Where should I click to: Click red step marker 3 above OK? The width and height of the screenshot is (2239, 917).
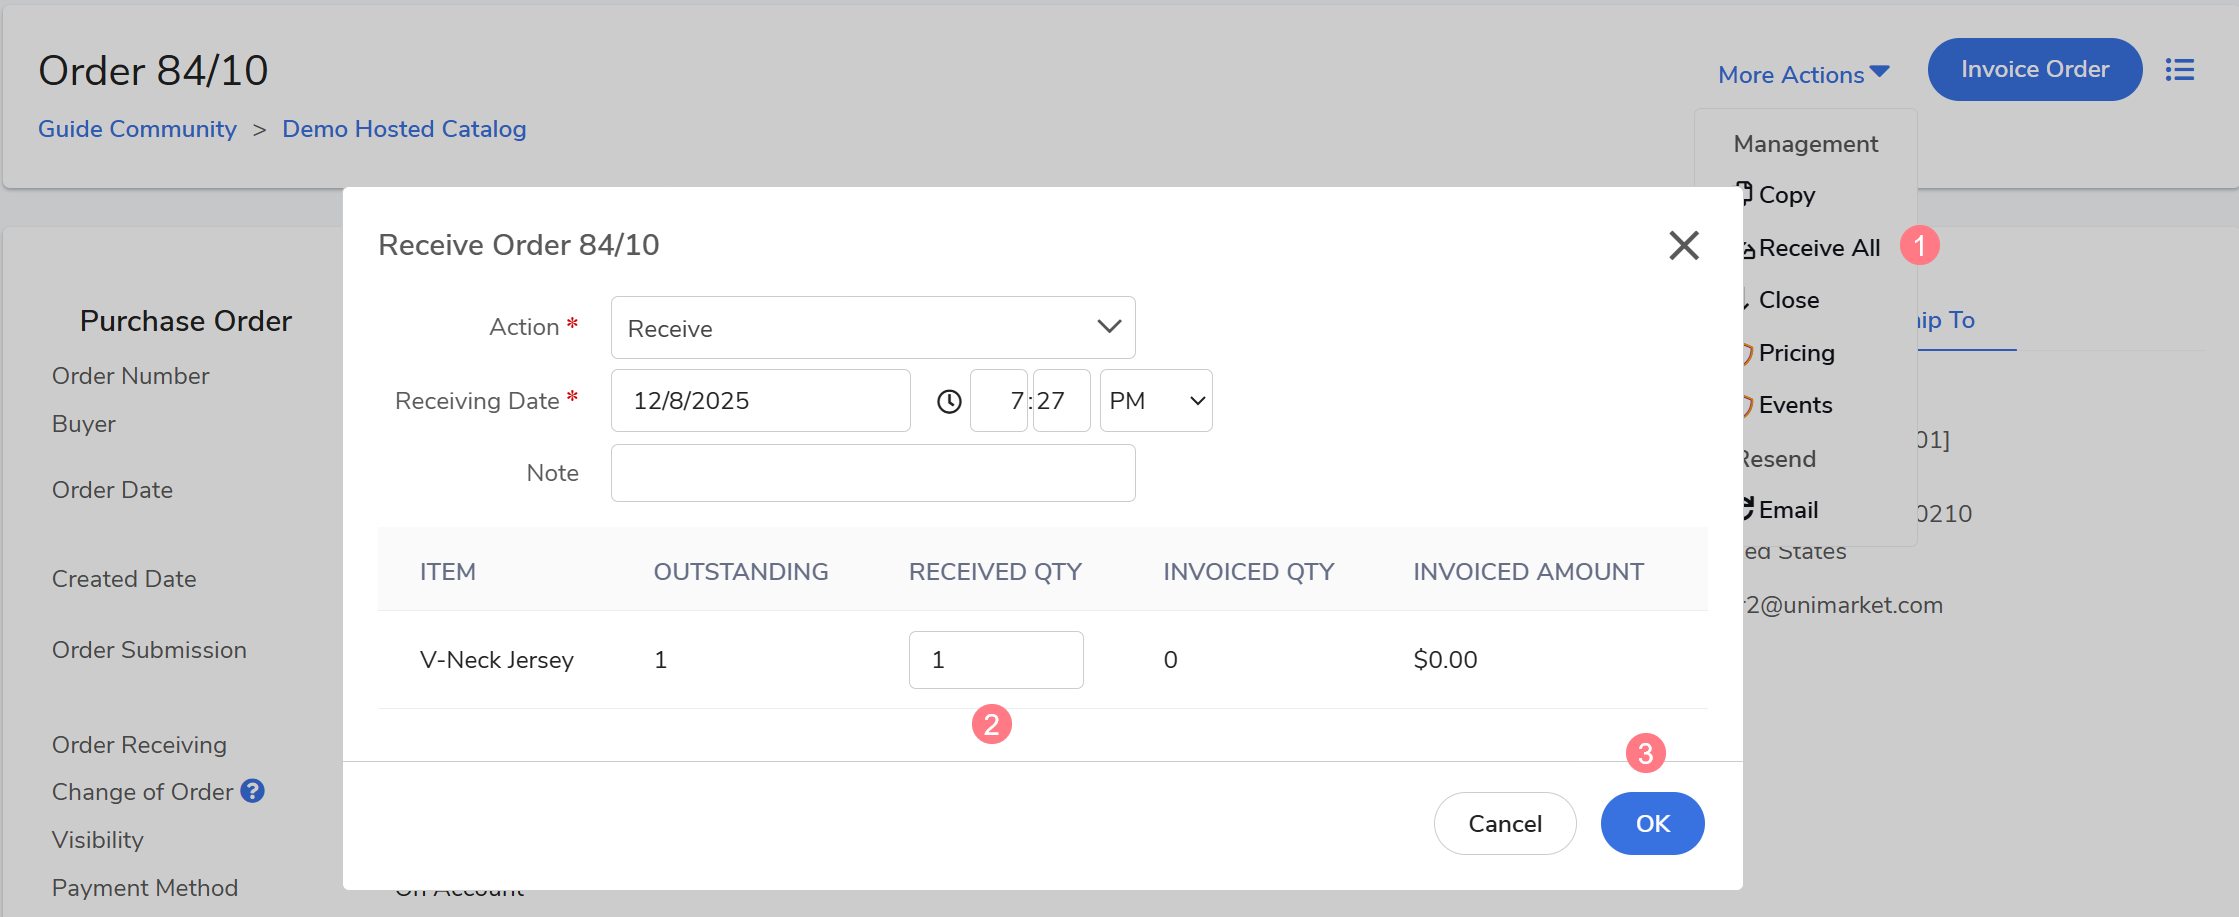tap(1645, 753)
